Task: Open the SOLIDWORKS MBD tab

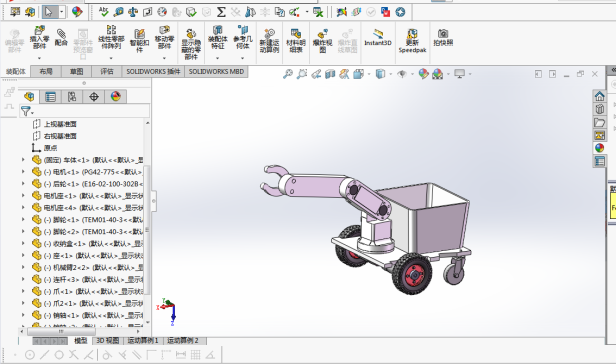Action: (216, 71)
